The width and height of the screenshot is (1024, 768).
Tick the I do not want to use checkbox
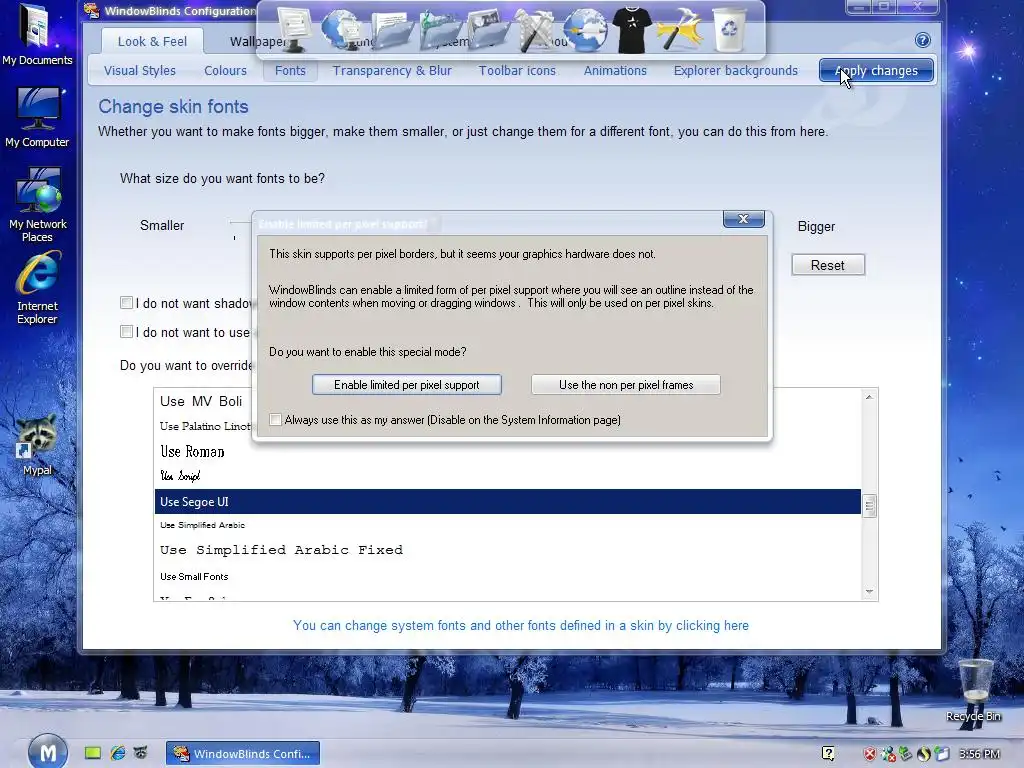point(127,332)
